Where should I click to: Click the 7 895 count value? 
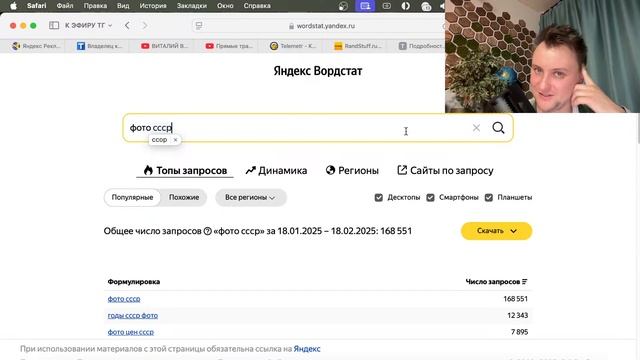click(x=519, y=332)
